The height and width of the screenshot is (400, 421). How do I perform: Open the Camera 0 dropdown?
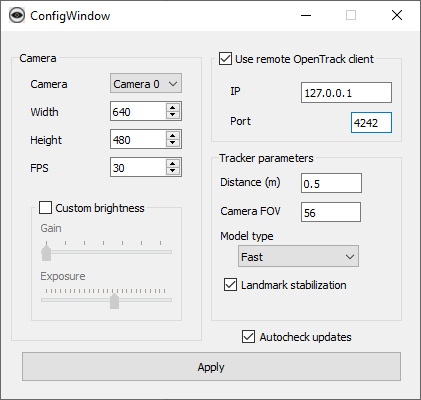[x=146, y=83]
